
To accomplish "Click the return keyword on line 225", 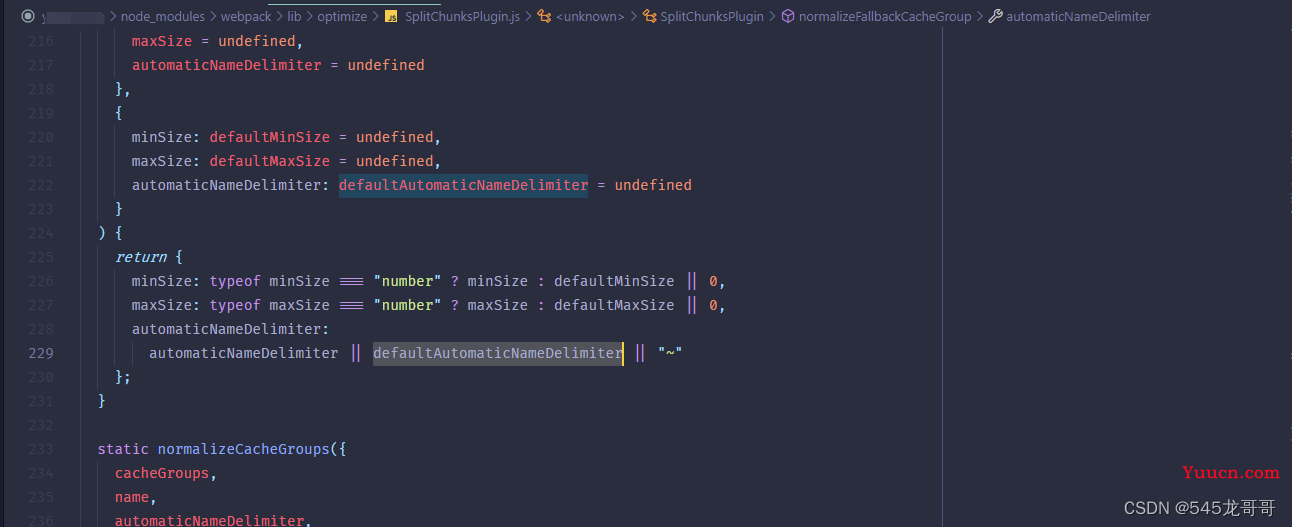I will coord(141,257).
